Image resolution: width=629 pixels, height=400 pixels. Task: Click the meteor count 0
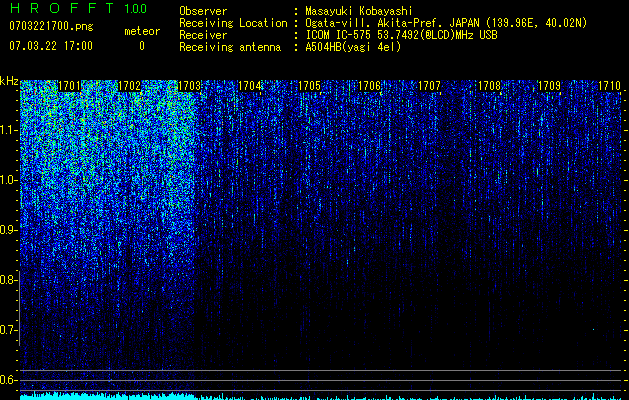point(142,46)
